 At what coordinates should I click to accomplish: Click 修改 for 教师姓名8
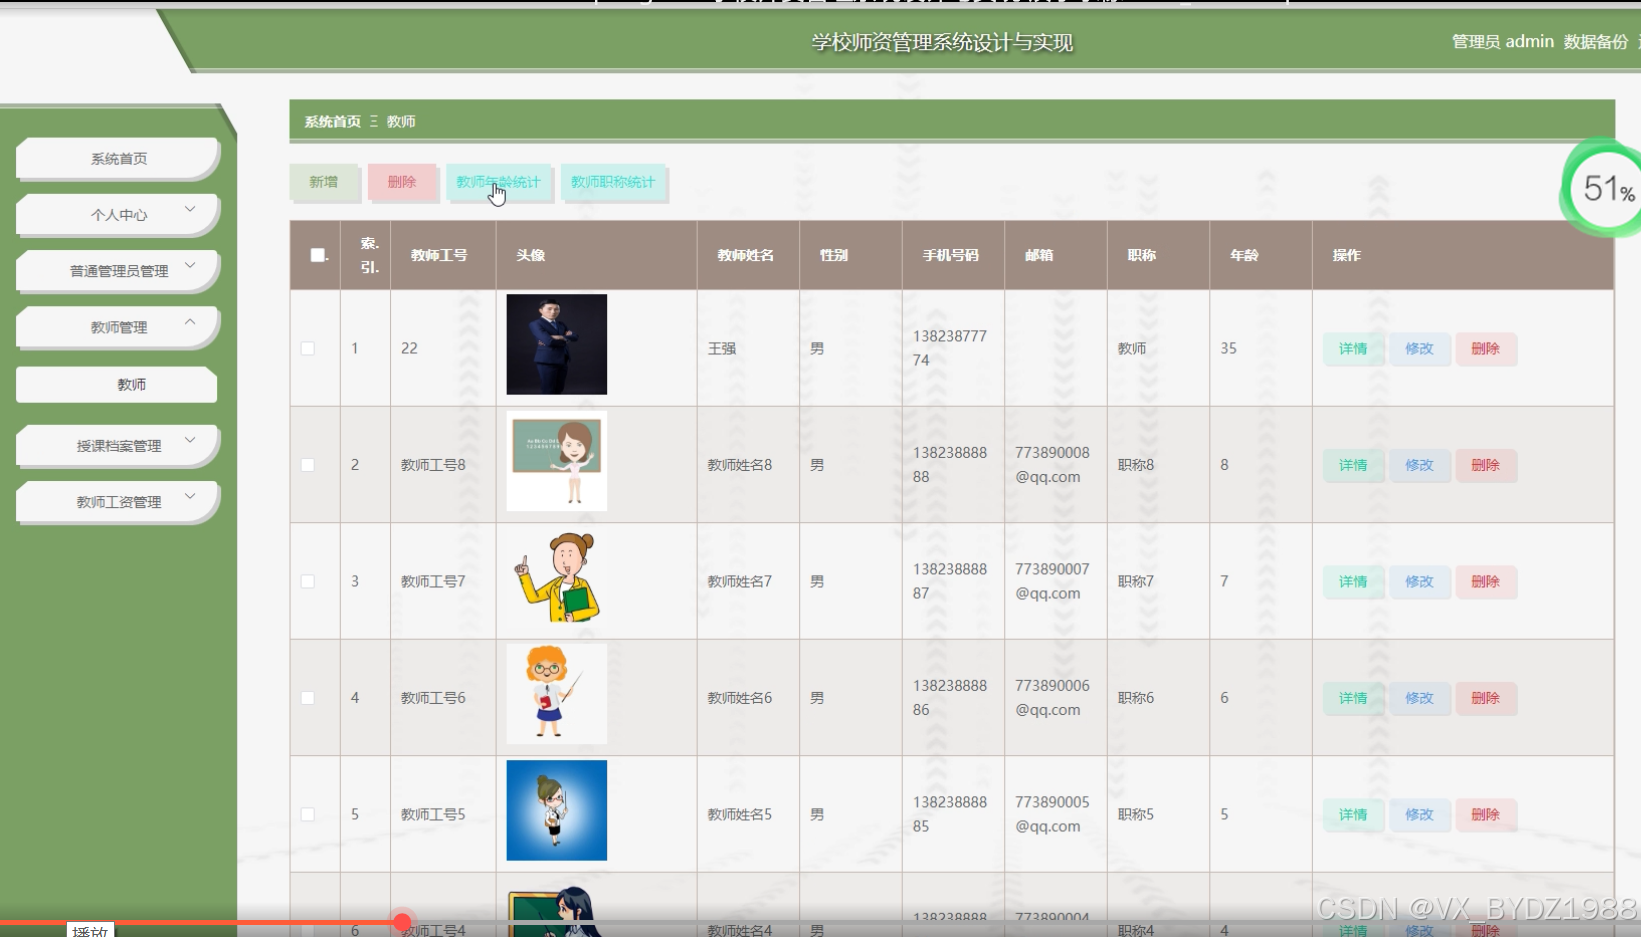pyautogui.click(x=1419, y=465)
